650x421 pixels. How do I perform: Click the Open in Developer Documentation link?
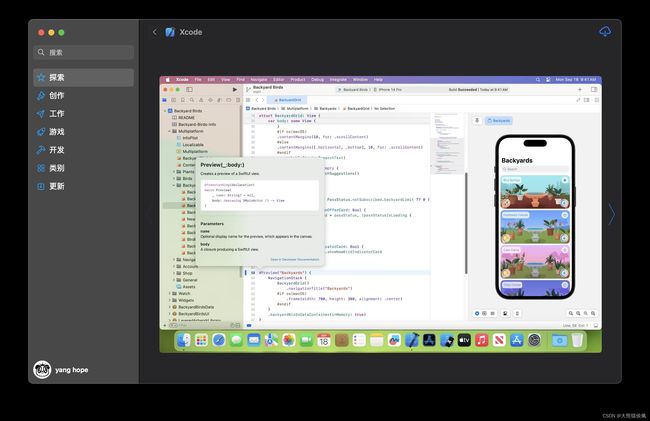(295, 259)
